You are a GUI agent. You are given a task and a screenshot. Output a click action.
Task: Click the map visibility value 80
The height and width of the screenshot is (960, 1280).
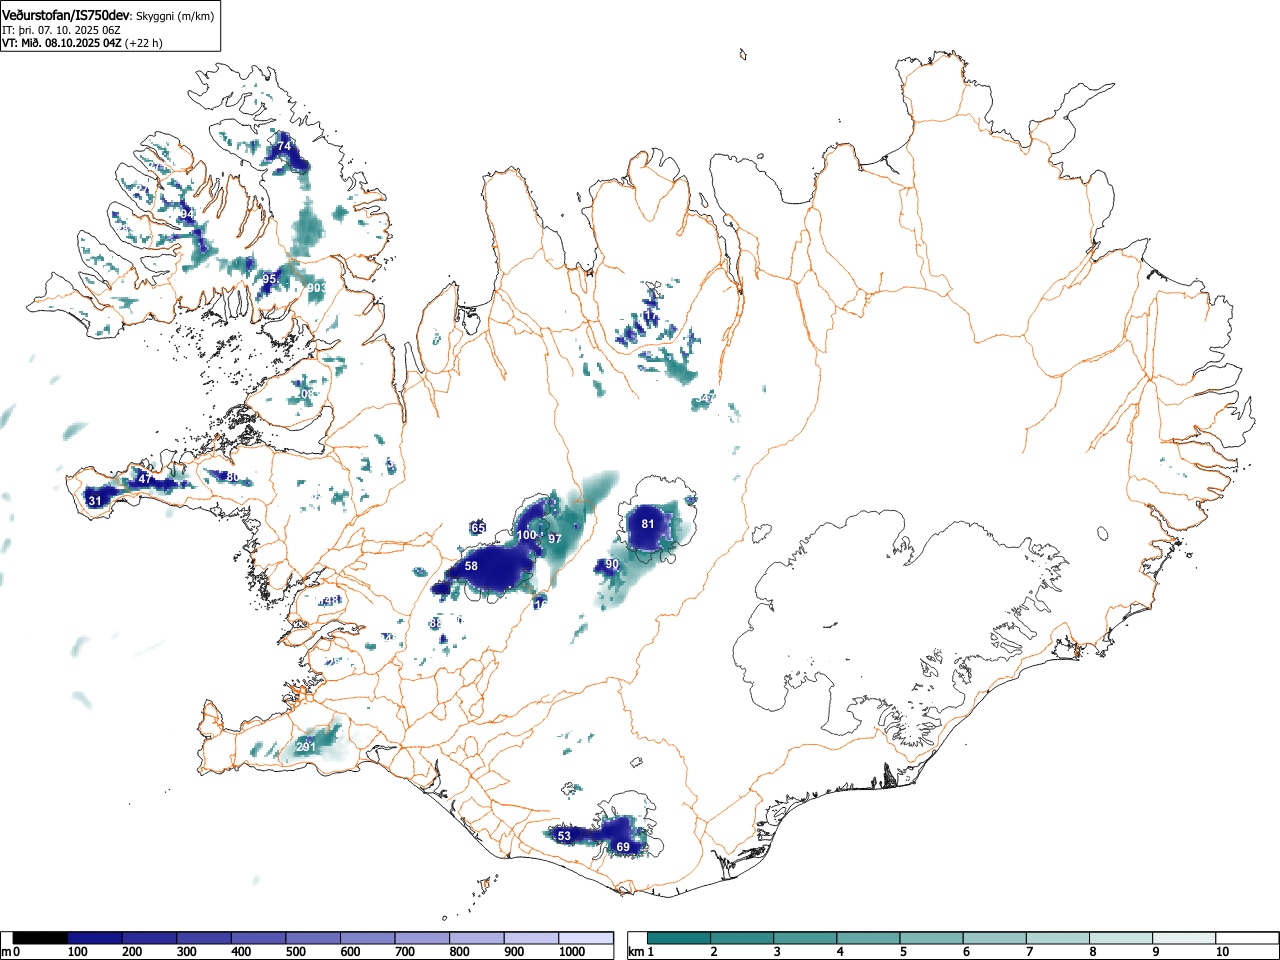(232, 478)
